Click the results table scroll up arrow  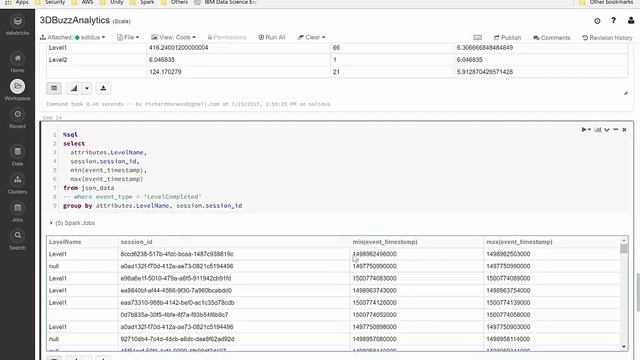pos(624,240)
